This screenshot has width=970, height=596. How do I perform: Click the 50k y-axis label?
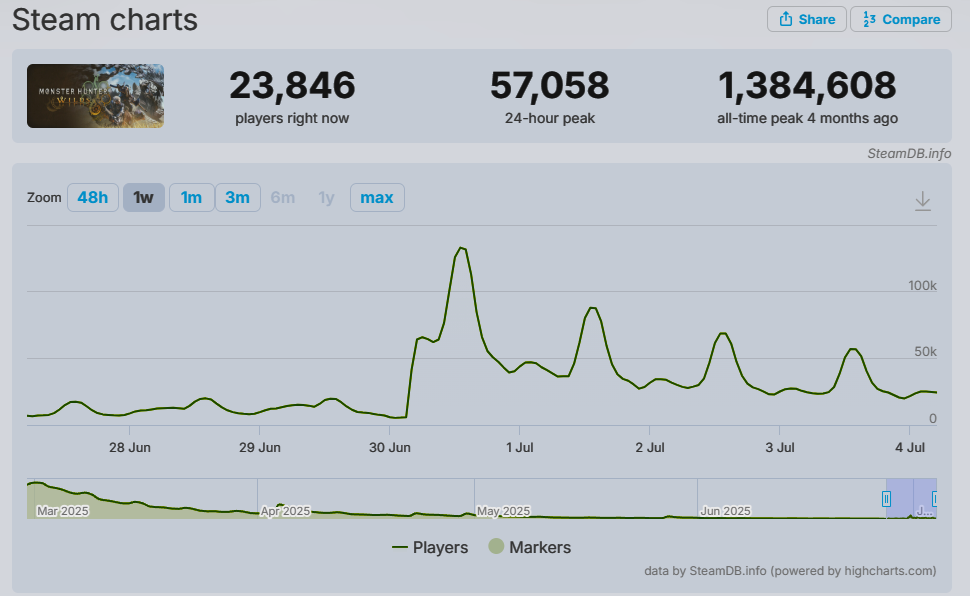click(x=925, y=352)
